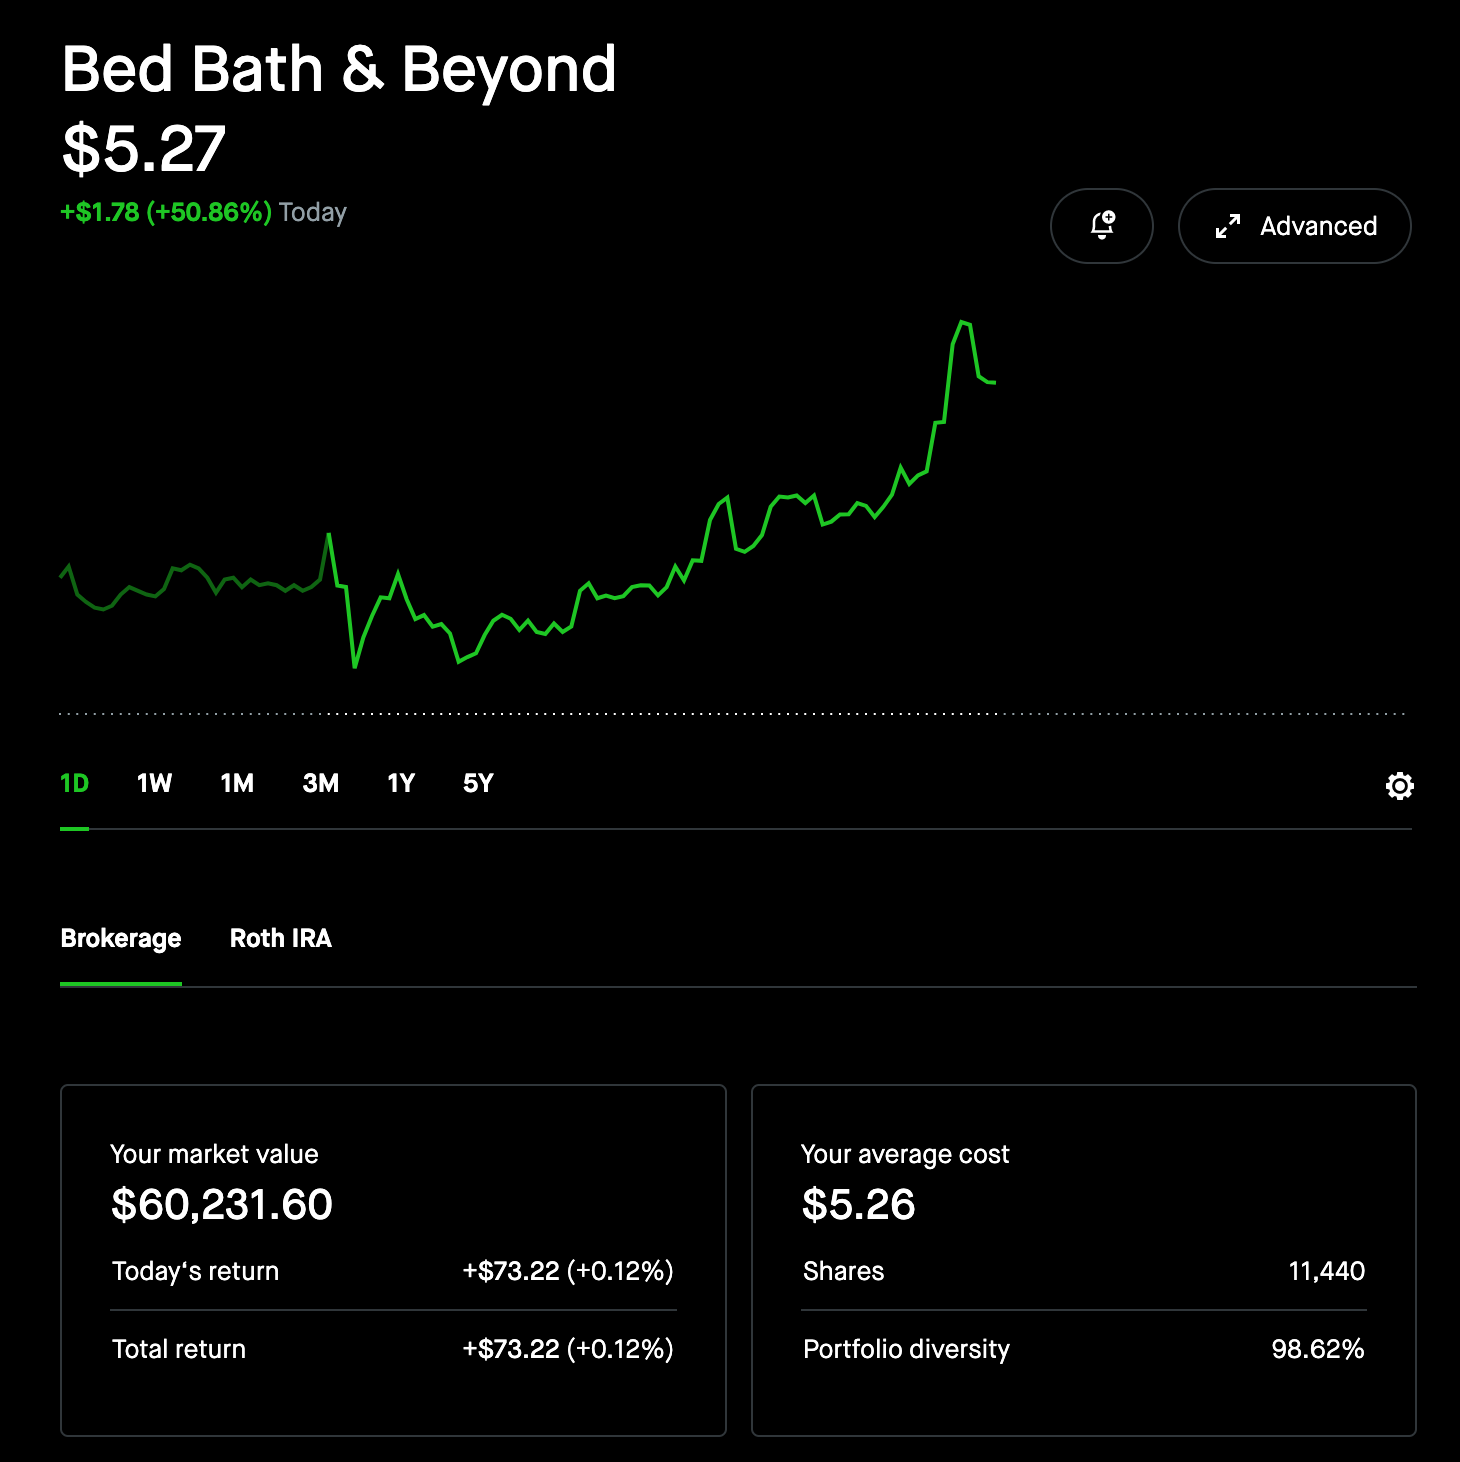Screen dimensions: 1460x1462
Task: Click the Today's return row
Action: pos(392,1271)
